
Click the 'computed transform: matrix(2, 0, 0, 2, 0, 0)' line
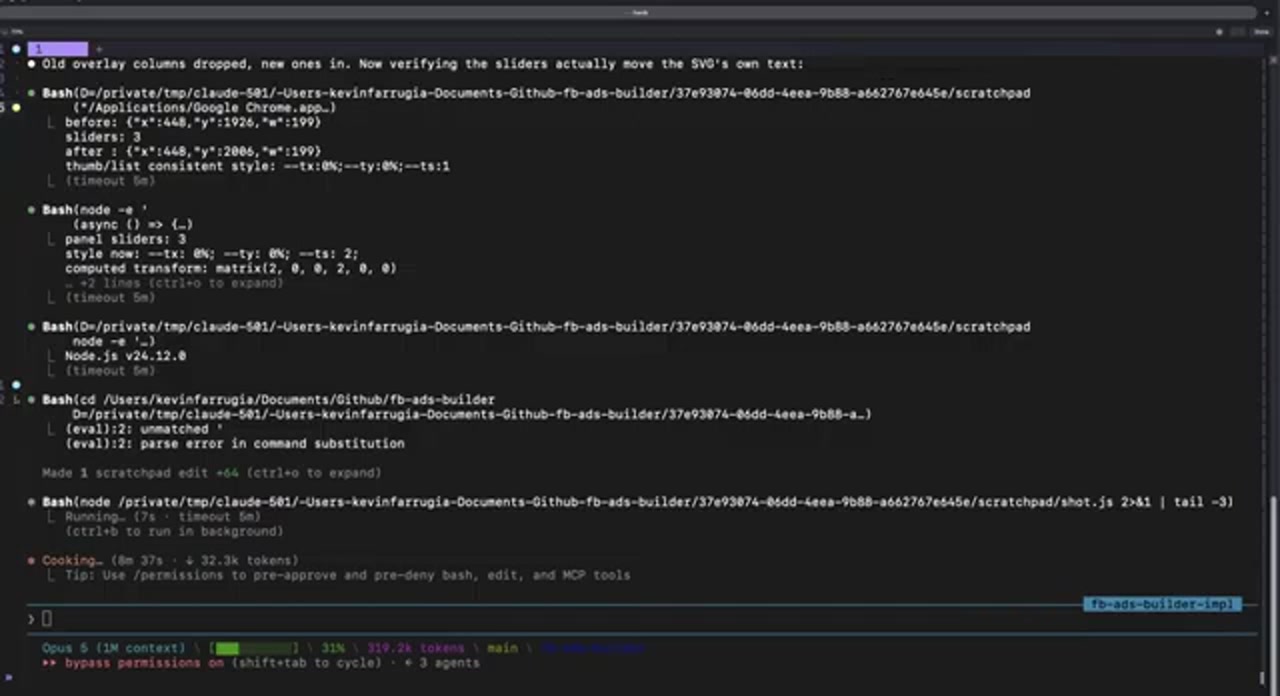click(230, 268)
